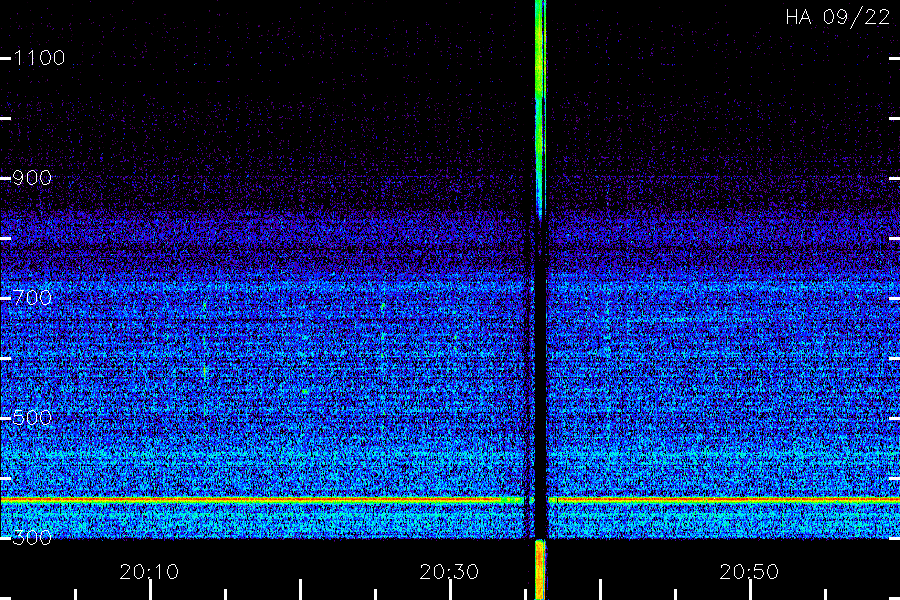Click the 20:30 time axis label
The width and height of the screenshot is (900, 600).
[449, 572]
